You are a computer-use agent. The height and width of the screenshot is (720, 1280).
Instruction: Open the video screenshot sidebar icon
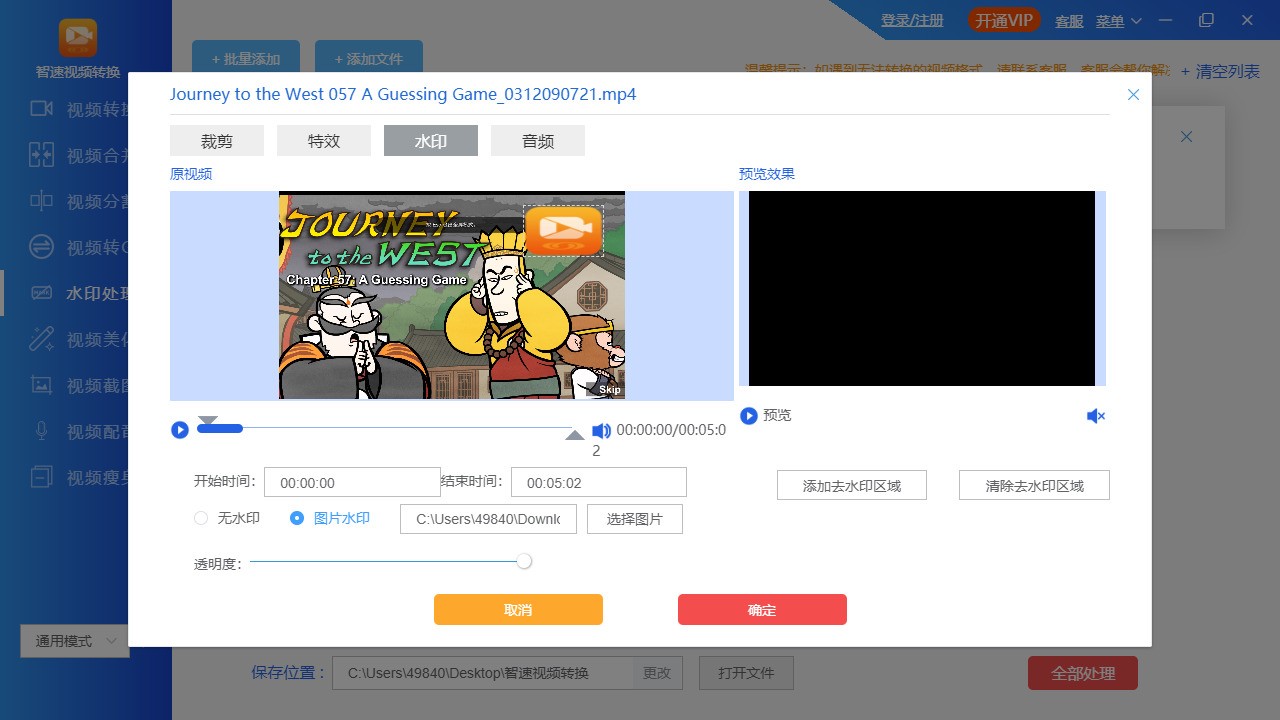coord(41,385)
